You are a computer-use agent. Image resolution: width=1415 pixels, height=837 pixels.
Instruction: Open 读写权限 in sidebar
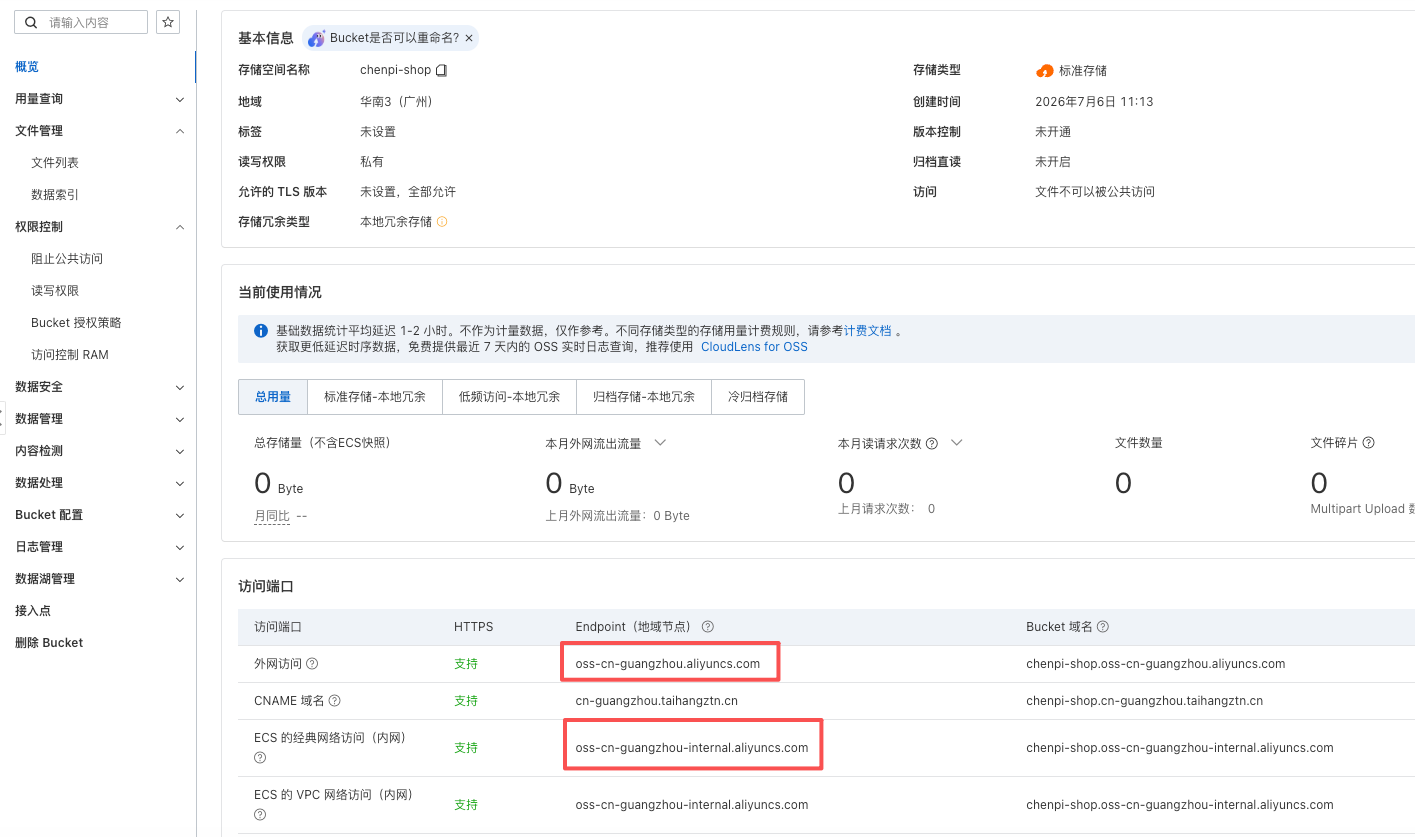tap(55, 291)
